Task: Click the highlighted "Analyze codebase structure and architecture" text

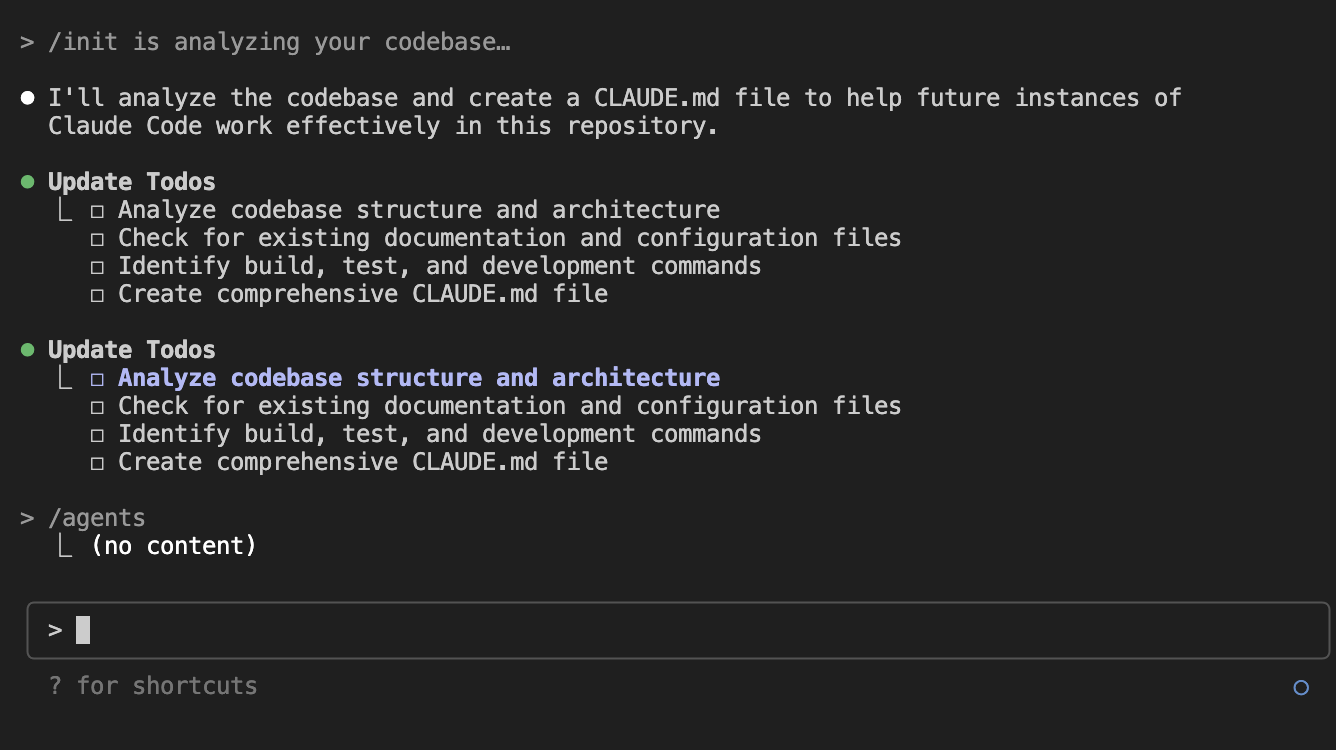Action: (x=419, y=378)
